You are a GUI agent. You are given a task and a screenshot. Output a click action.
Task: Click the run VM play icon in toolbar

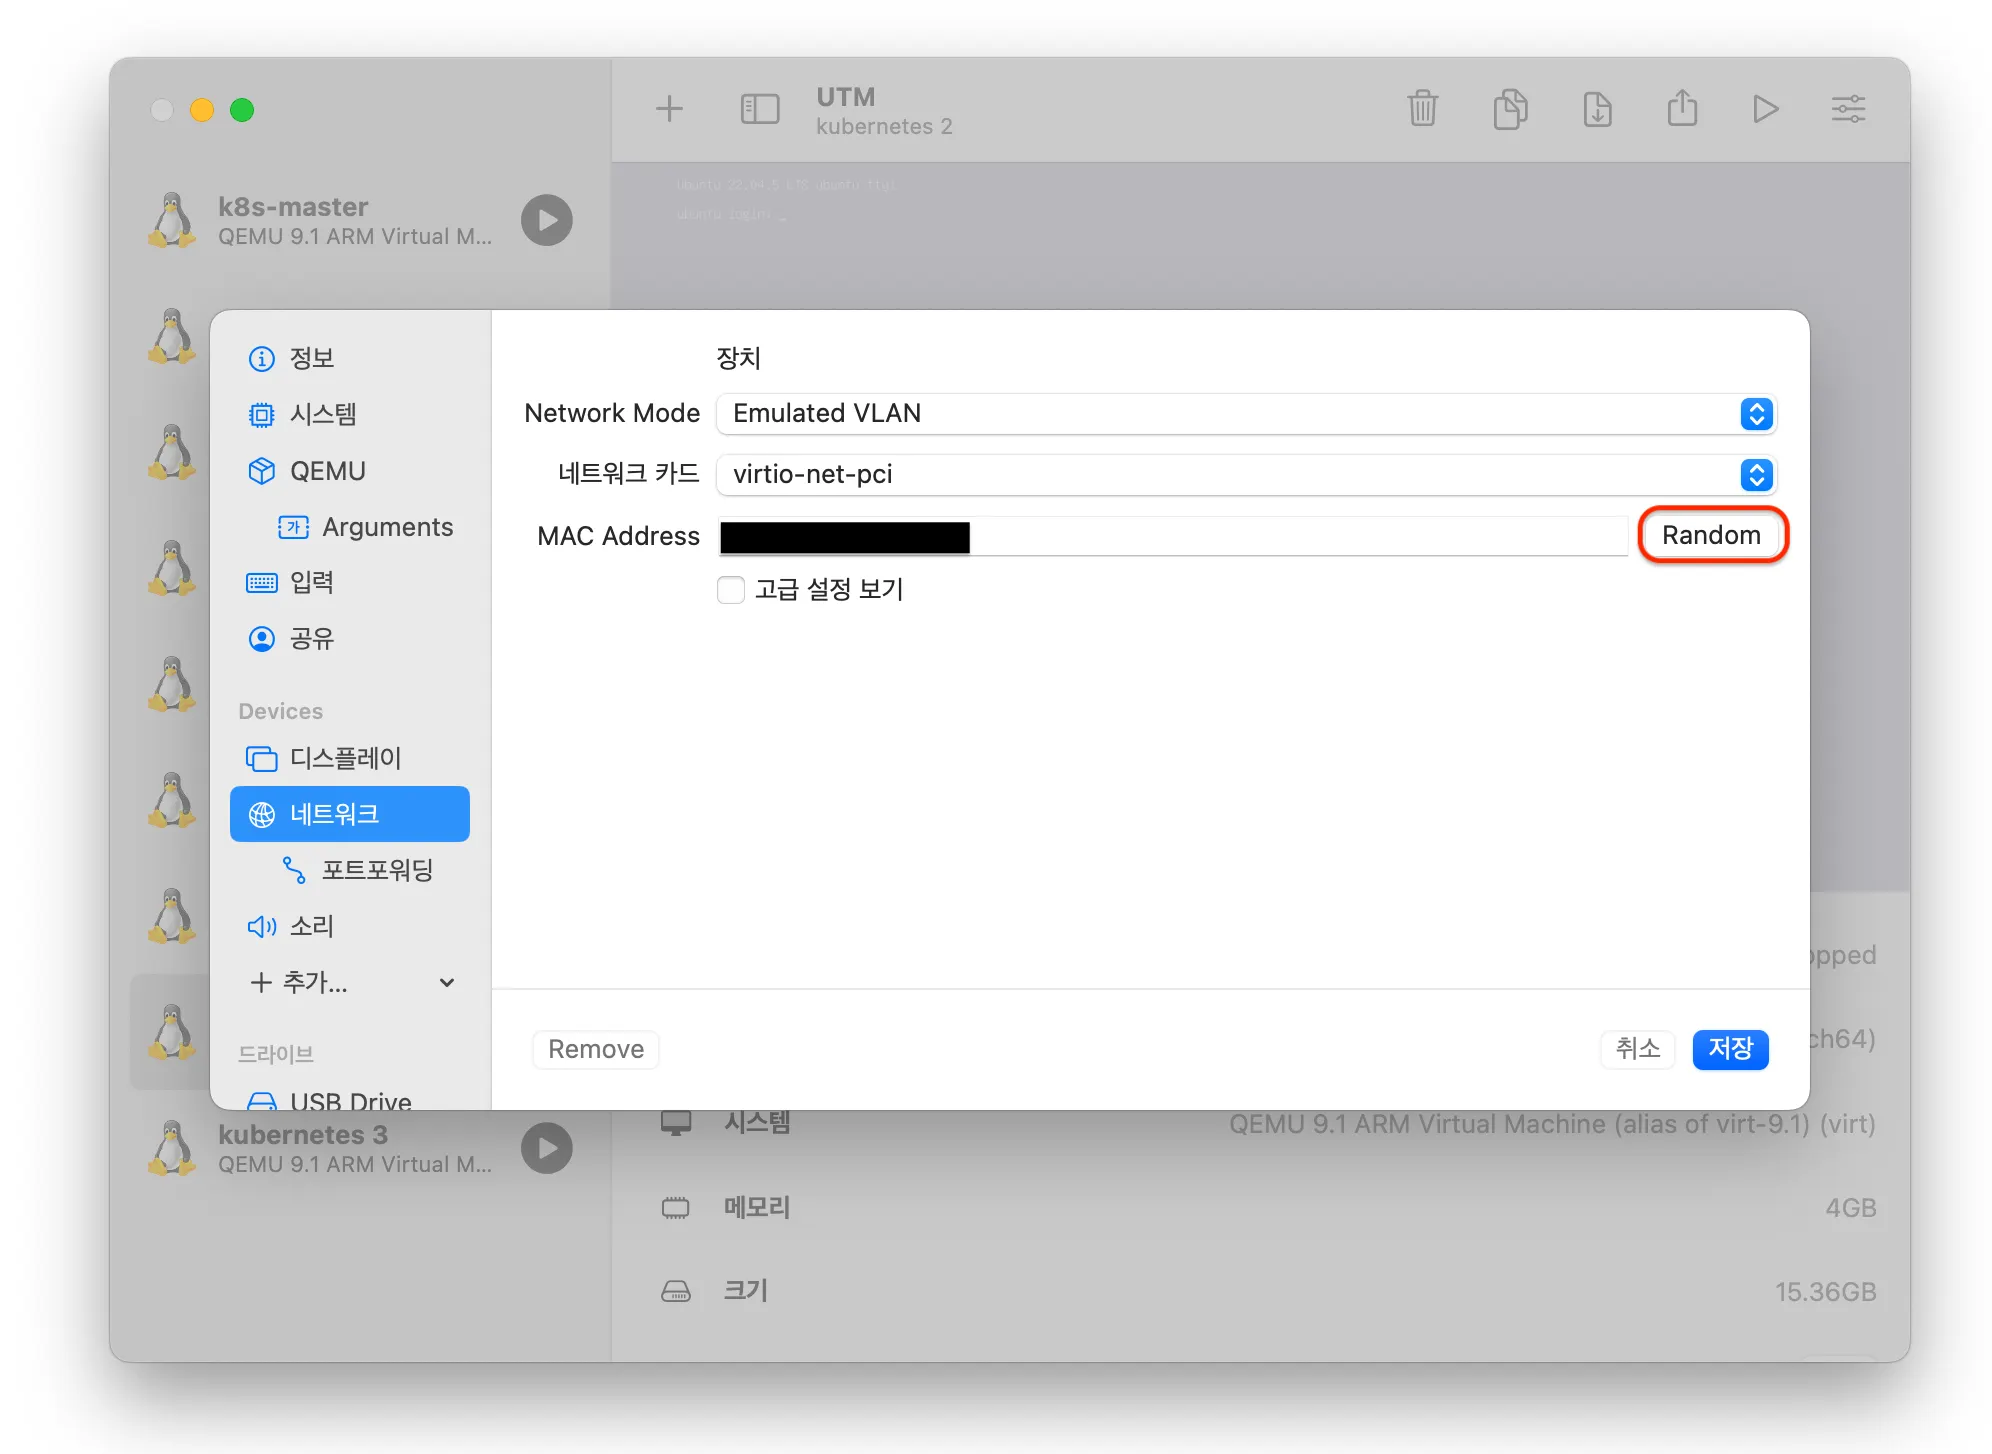[x=1765, y=109]
